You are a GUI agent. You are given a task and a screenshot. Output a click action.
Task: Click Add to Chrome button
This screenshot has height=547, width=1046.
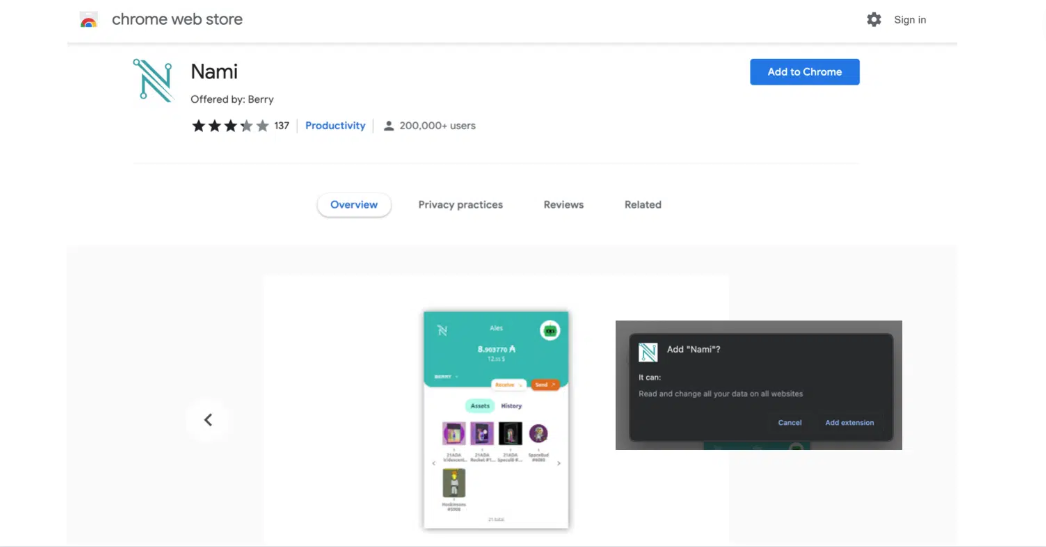(x=805, y=72)
